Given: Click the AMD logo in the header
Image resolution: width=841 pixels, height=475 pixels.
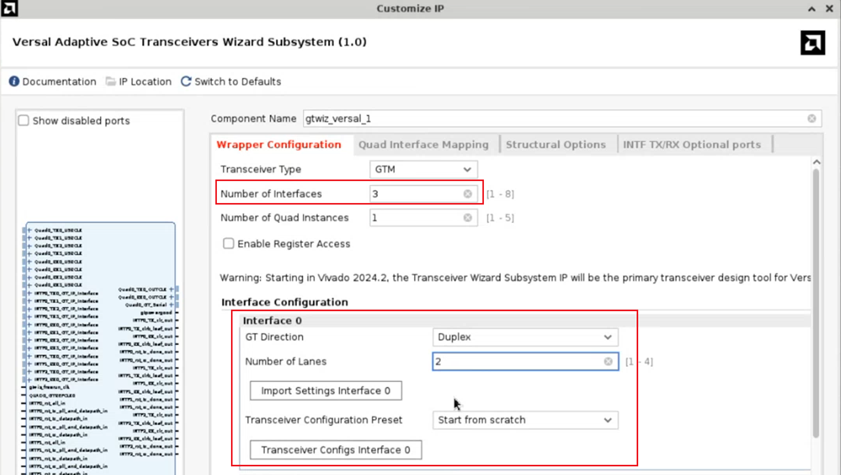Looking at the screenshot, I should coord(813,42).
